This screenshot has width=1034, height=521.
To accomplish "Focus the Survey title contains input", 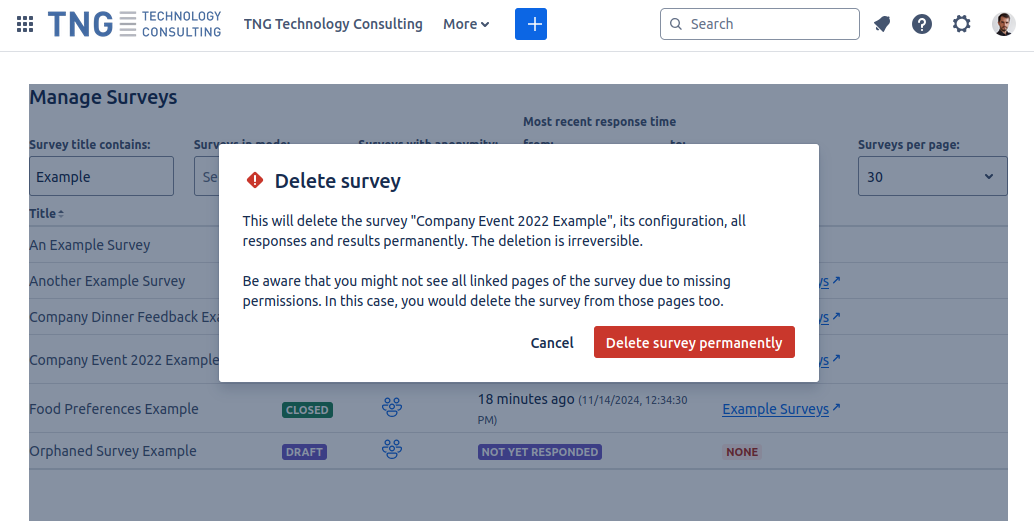I will [101, 177].
